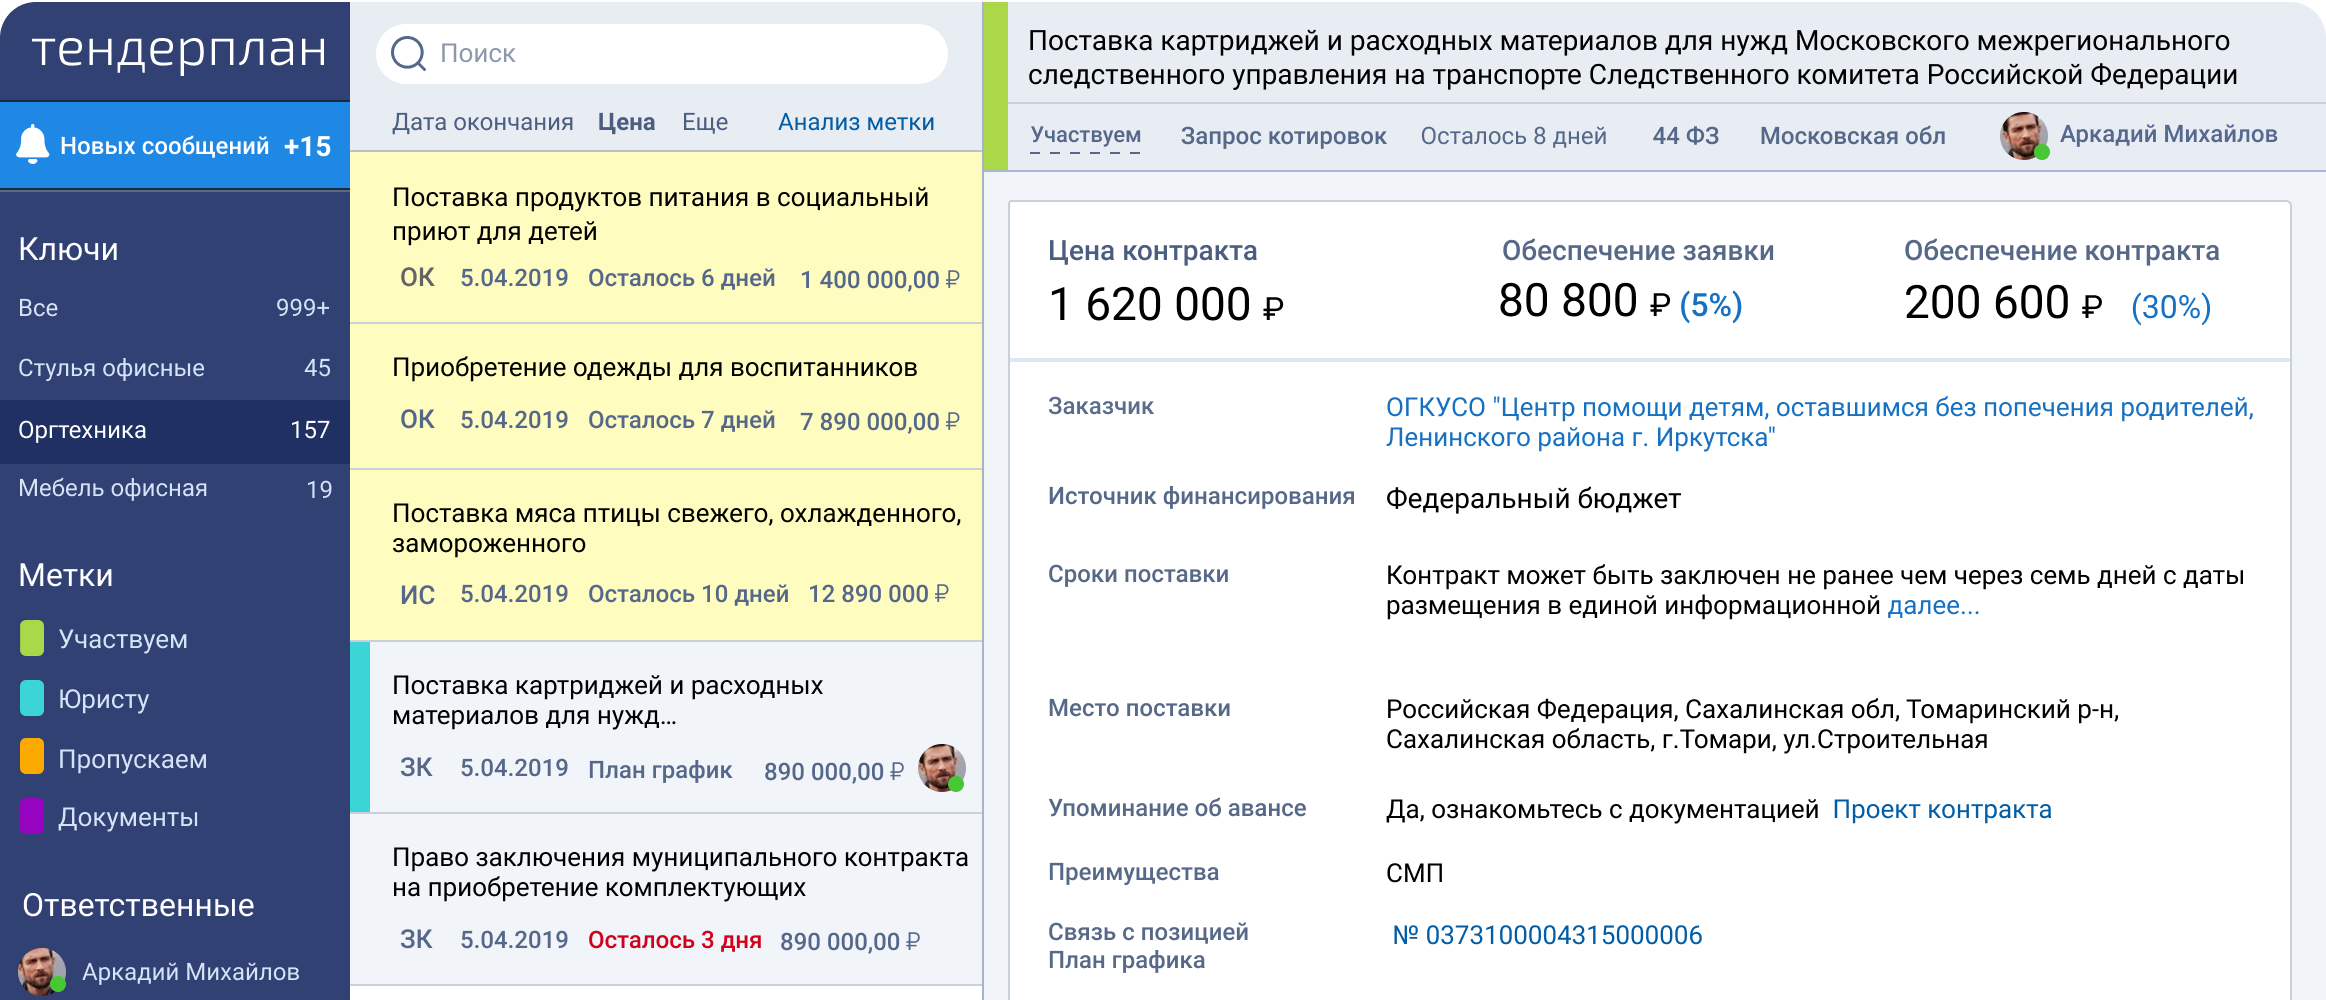Sort by Дата окончания

(x=483, y=122)
